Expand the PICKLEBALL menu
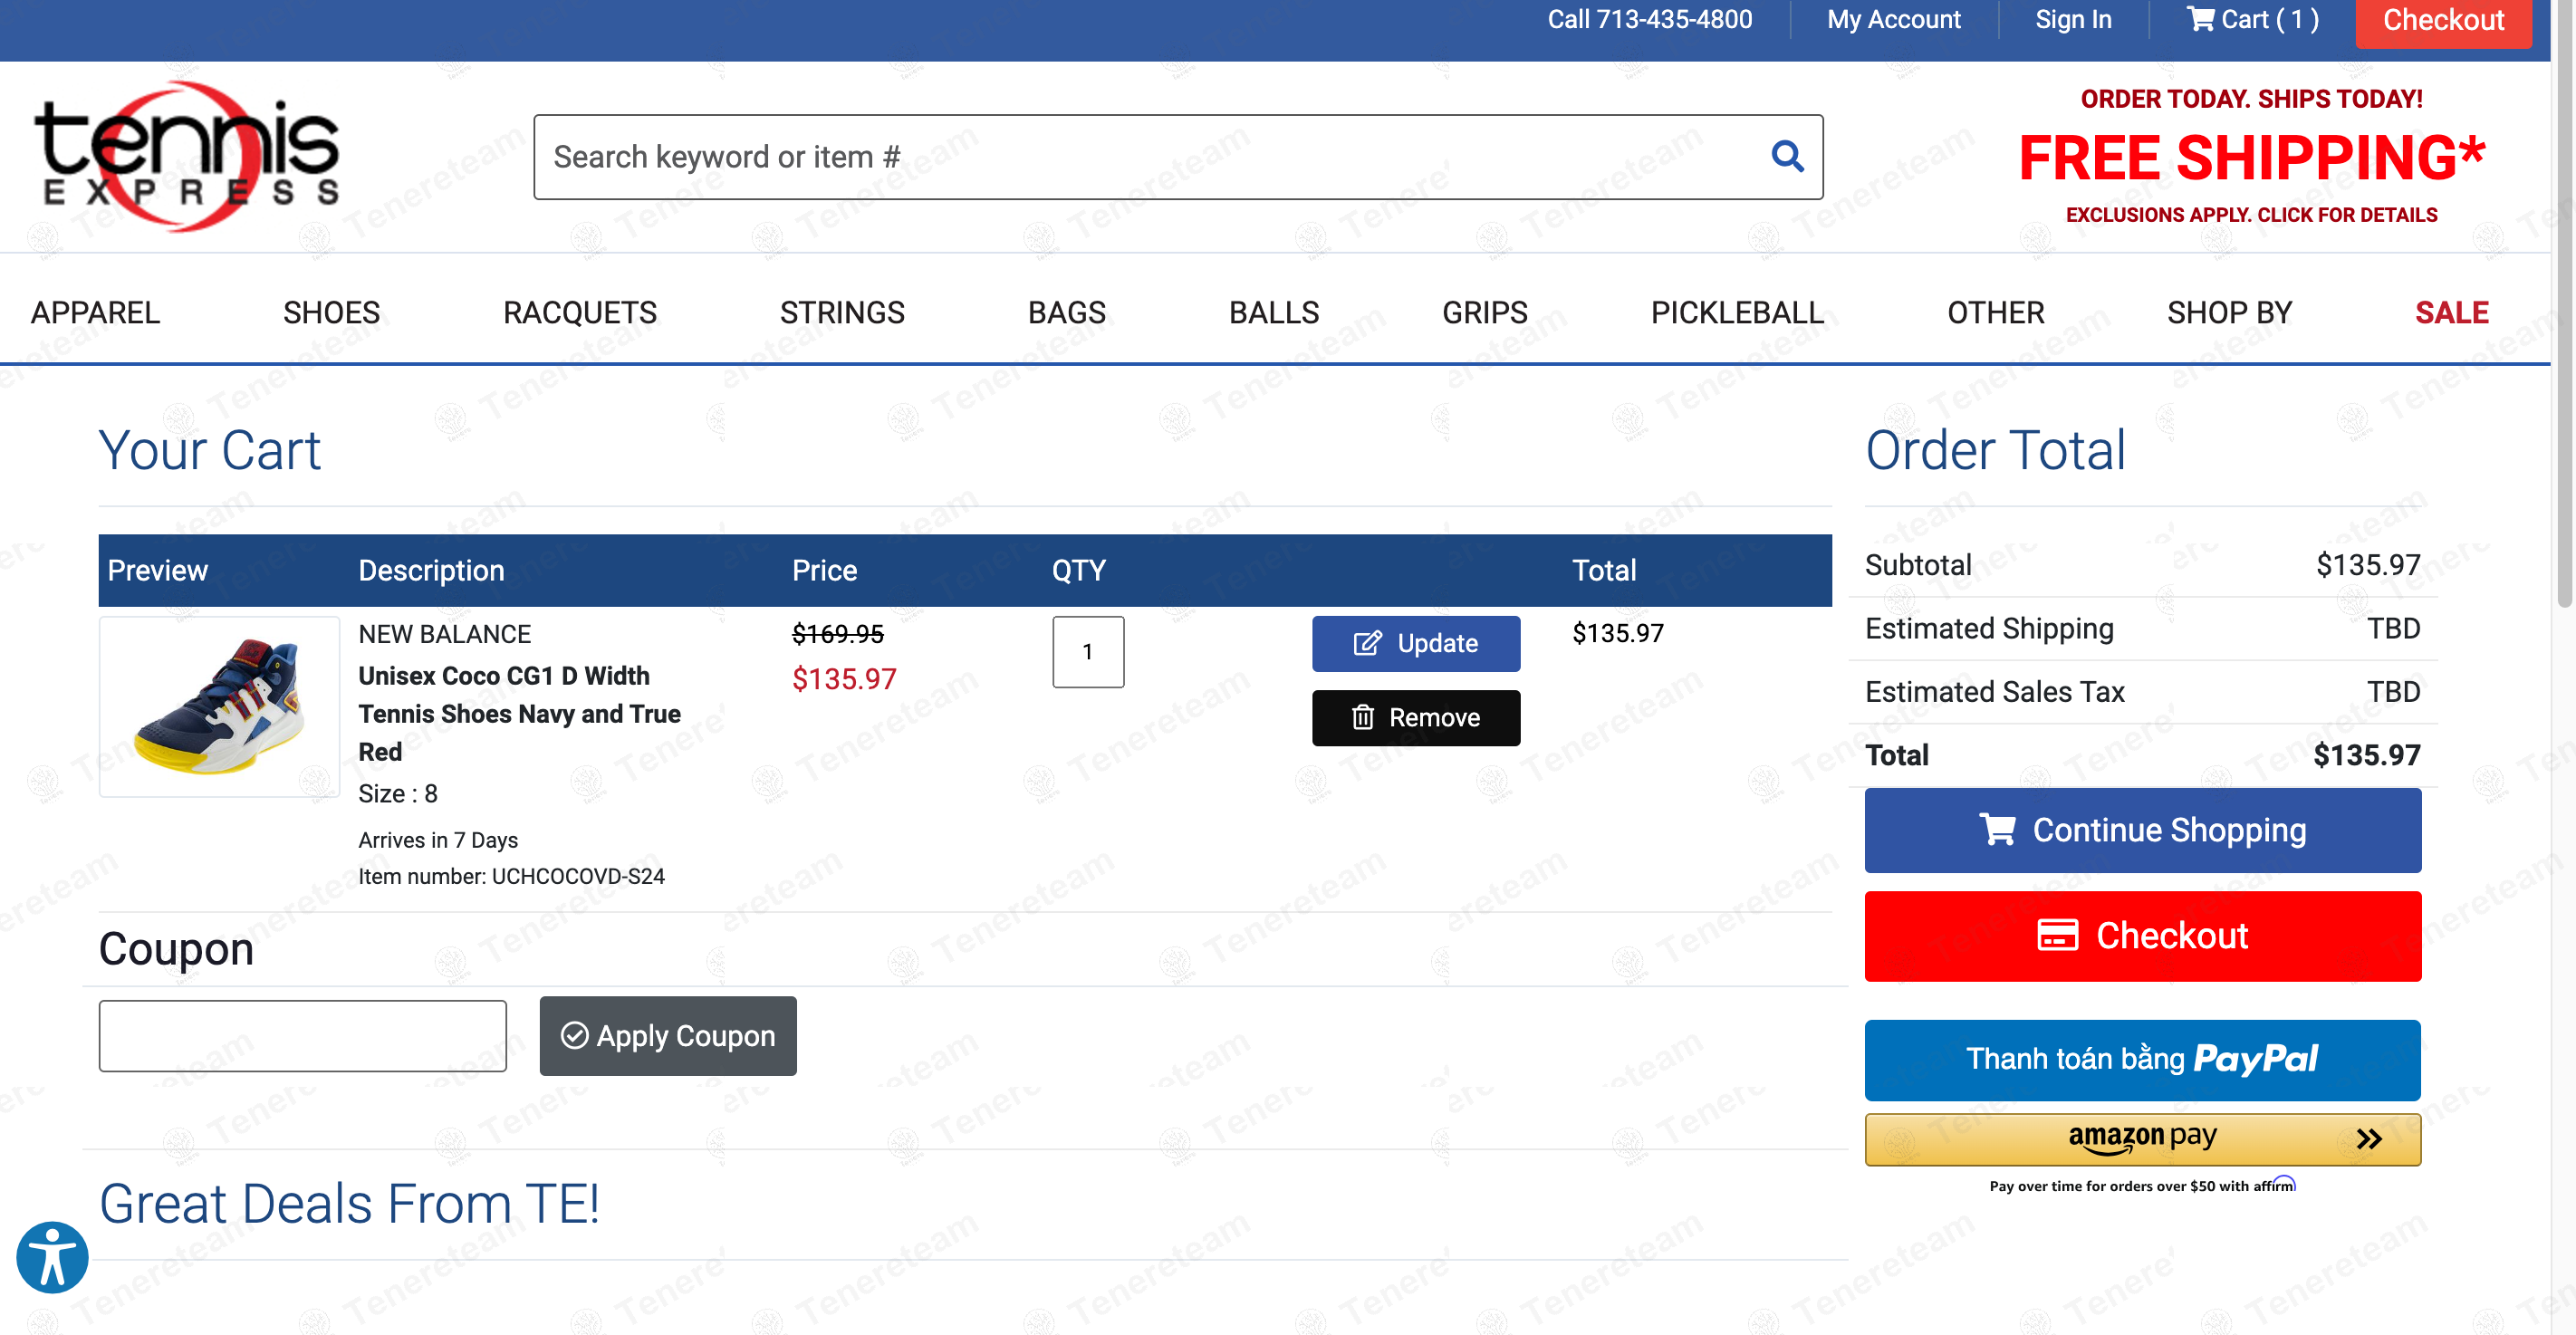2576x1335 pixels. (1736, 313)
